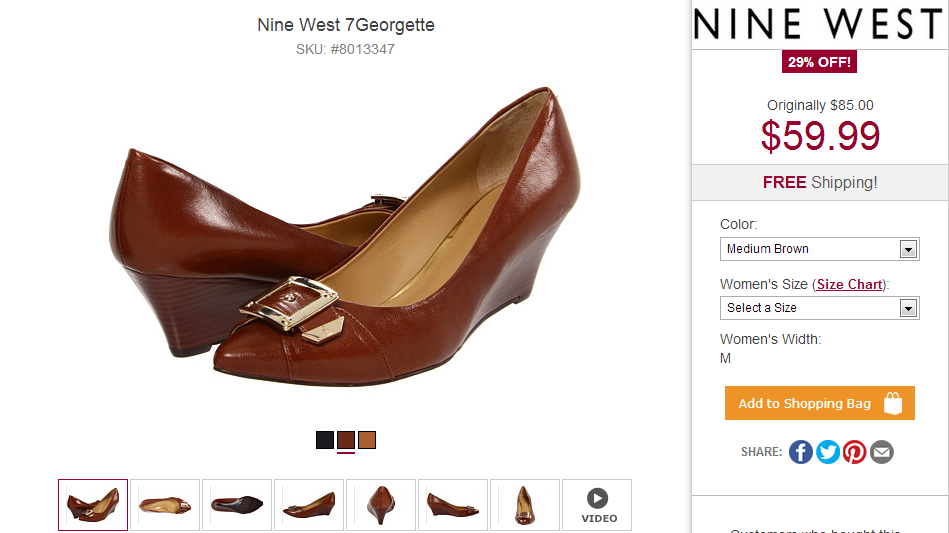Open the Color dropdown showing Medium Brown
Image resolution: width=949 pixels, height=533 pixels.
[x=819, y=249]
